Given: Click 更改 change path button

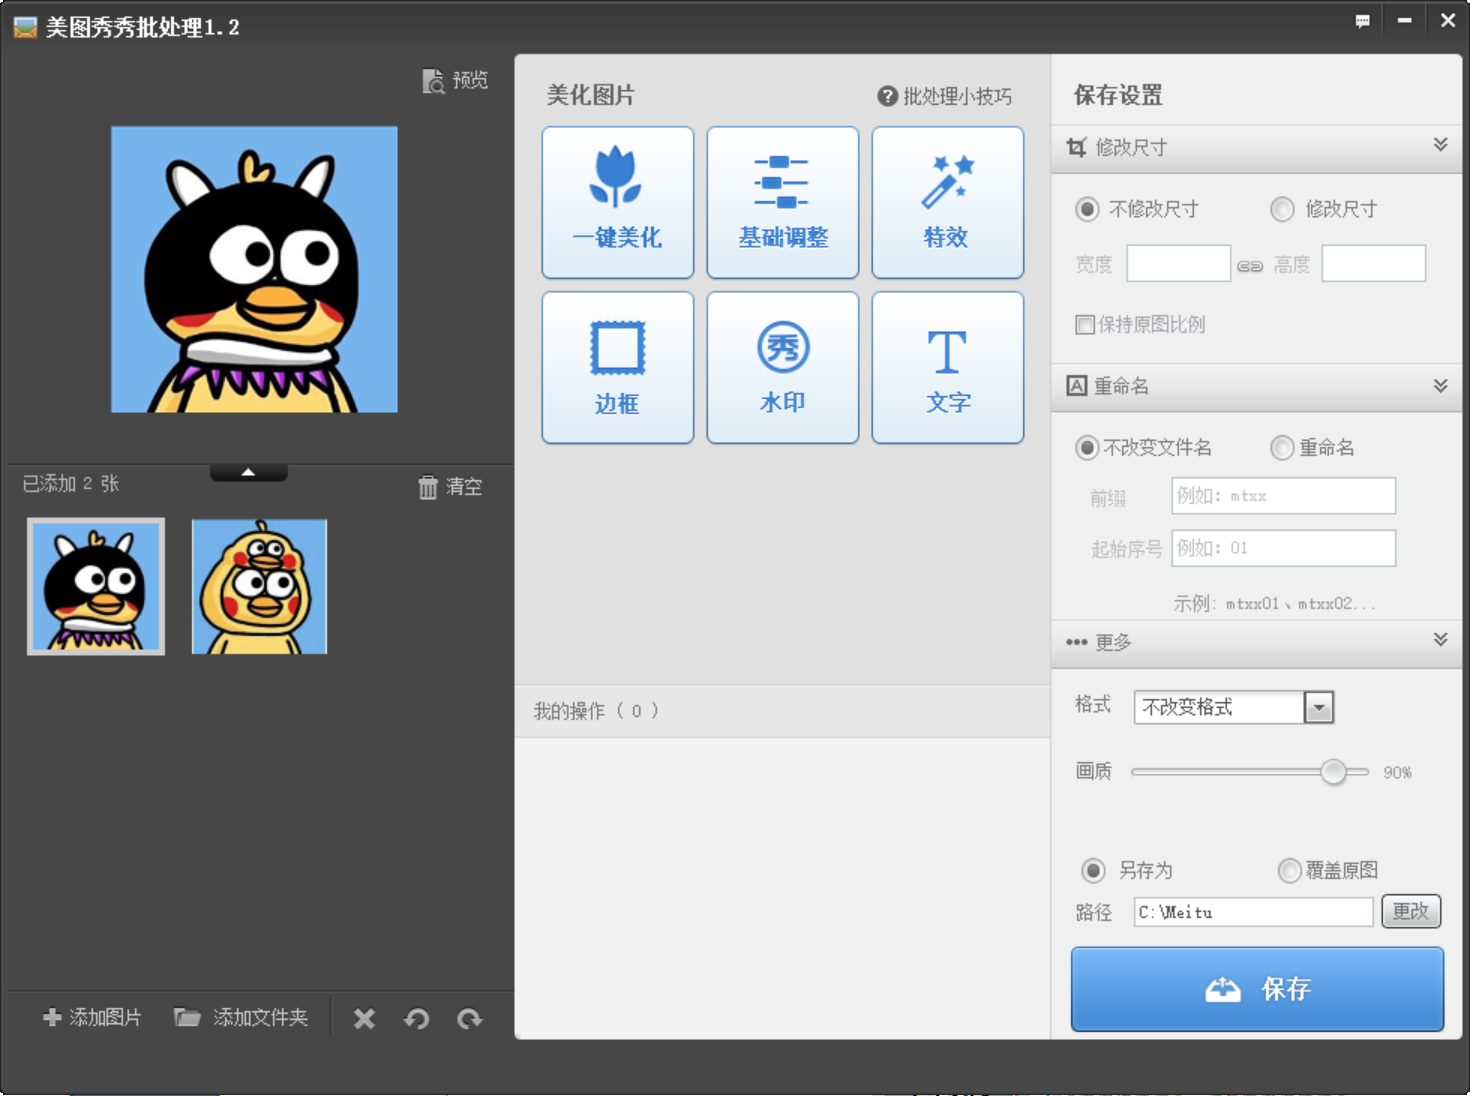Looking at the screenshot, I should click(1410, 912).
